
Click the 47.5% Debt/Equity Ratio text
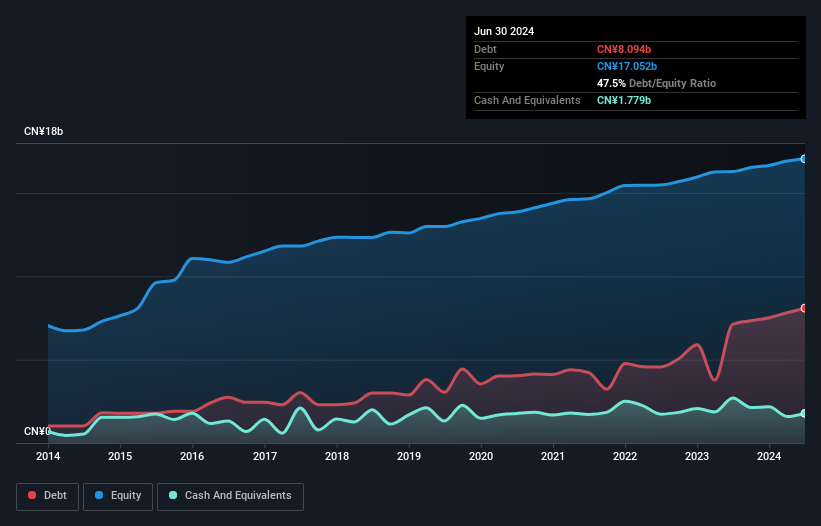pyautogui.click(x=656, y=83)
